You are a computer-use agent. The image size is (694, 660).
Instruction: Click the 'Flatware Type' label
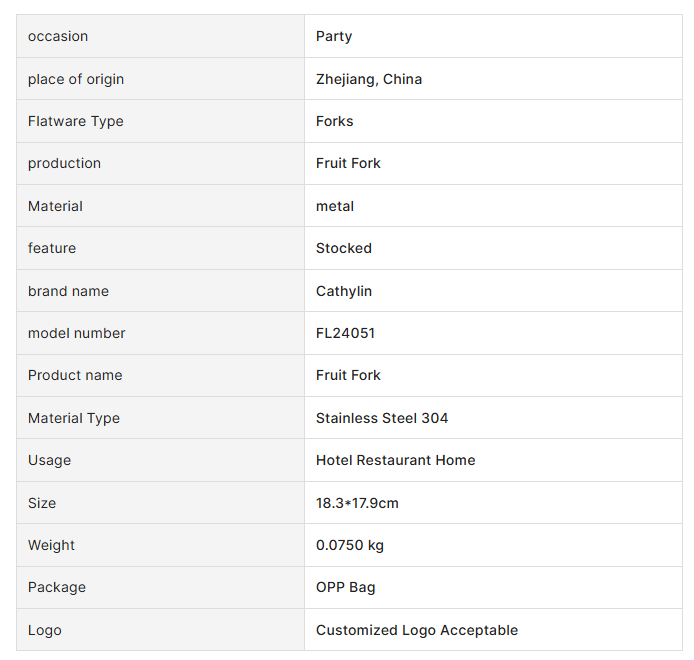76,121
